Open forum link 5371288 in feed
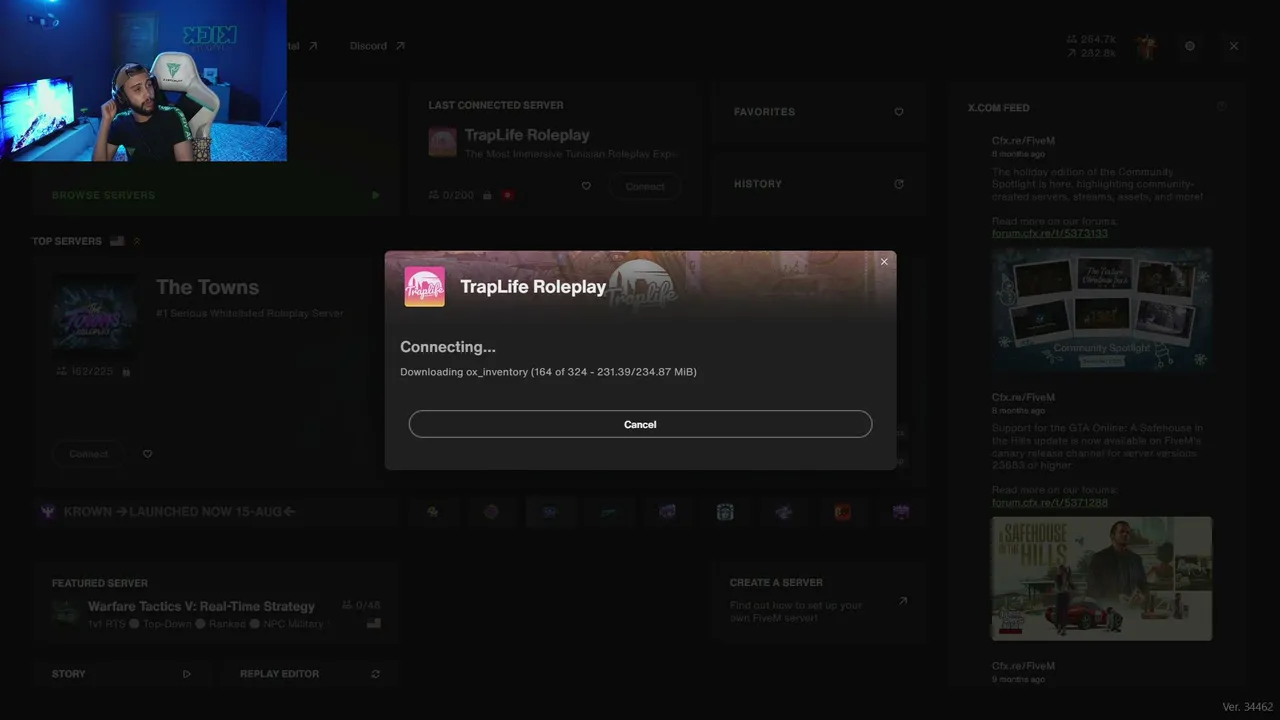This screenshot has height=720, width=1280. 1050,502
